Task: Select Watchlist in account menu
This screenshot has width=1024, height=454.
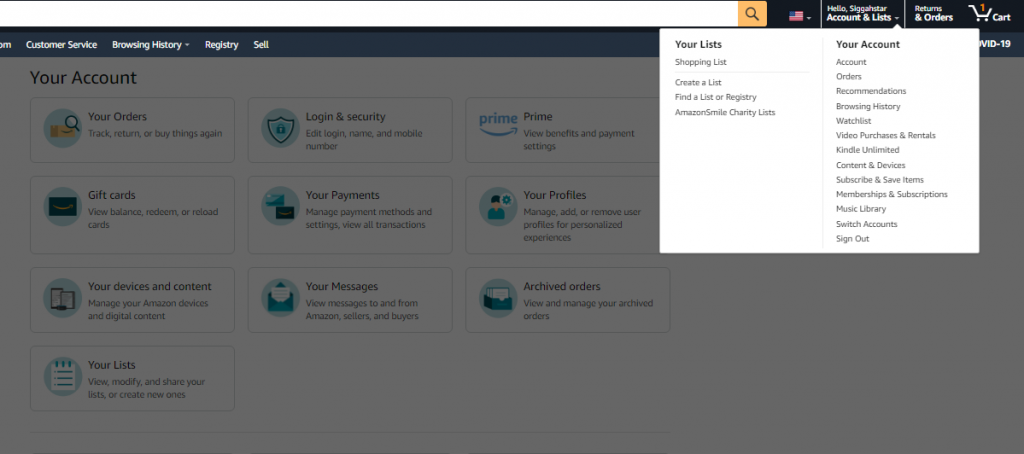Action: tap(854, 121)
